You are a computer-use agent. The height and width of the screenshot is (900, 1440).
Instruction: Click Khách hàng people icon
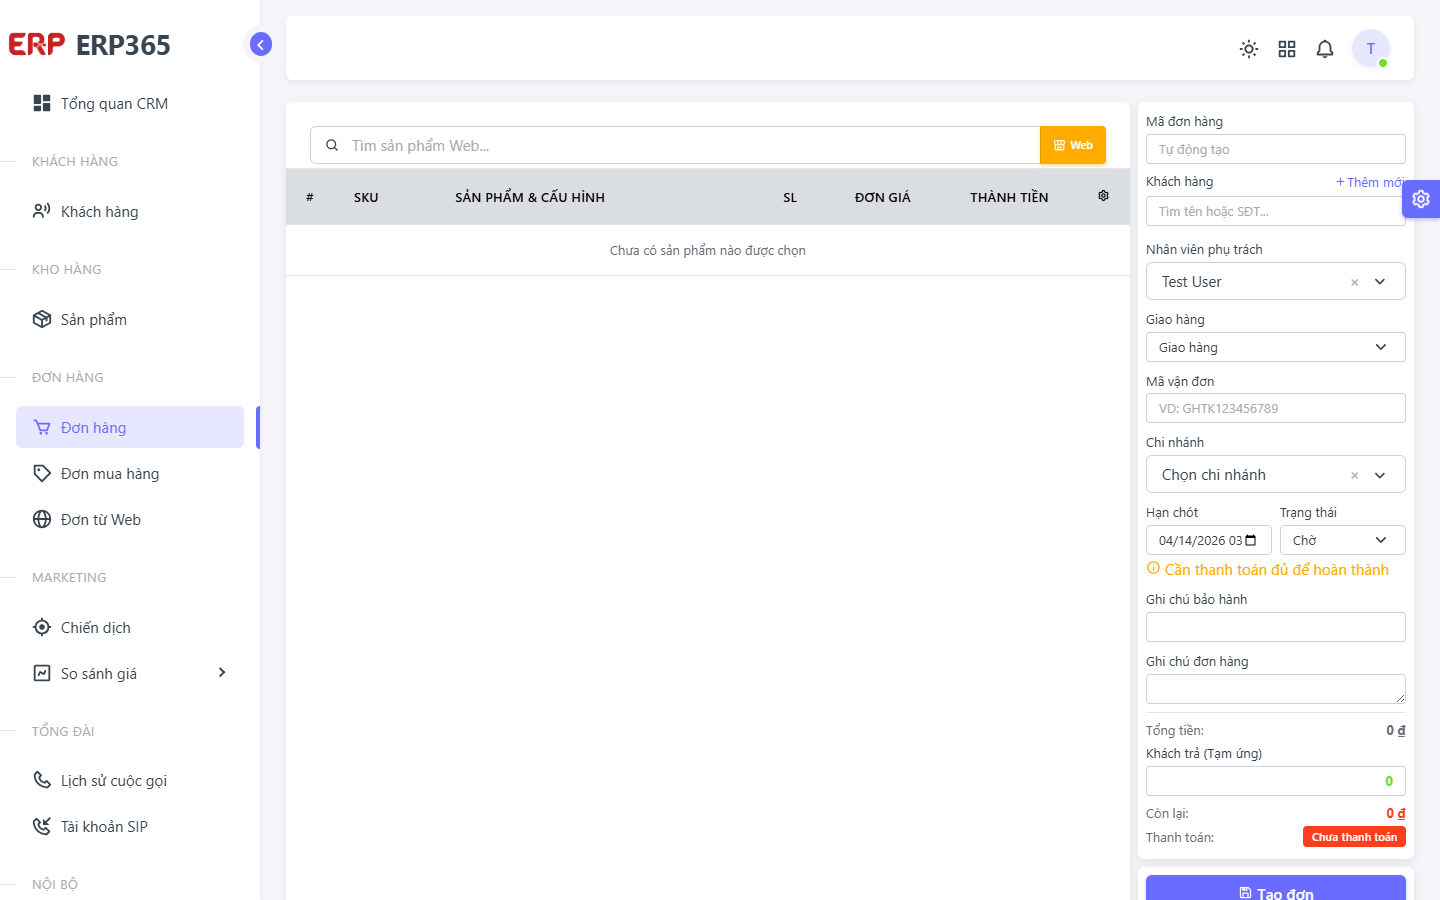(42, 211)
